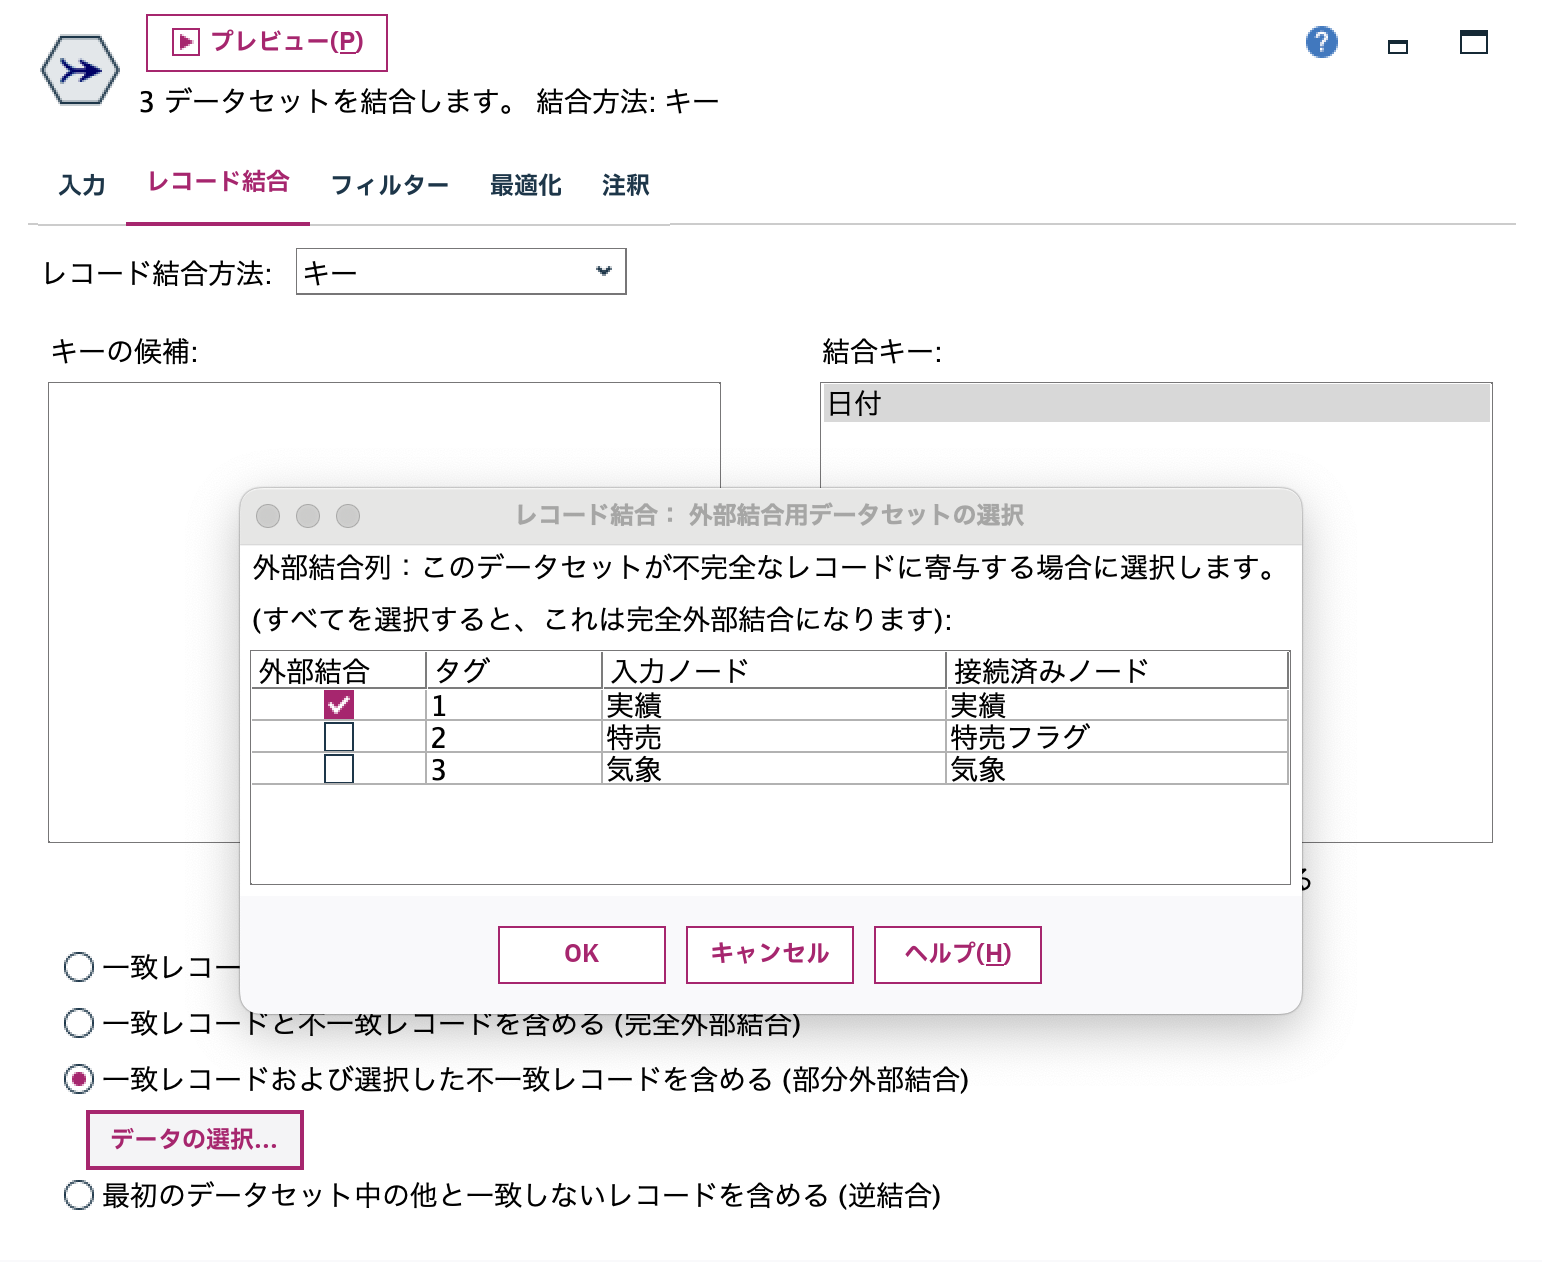This screenshot has width=1542, height=1262.
Task: Select the 部分外部結合 radio option
Action: tap(76, 1080)
